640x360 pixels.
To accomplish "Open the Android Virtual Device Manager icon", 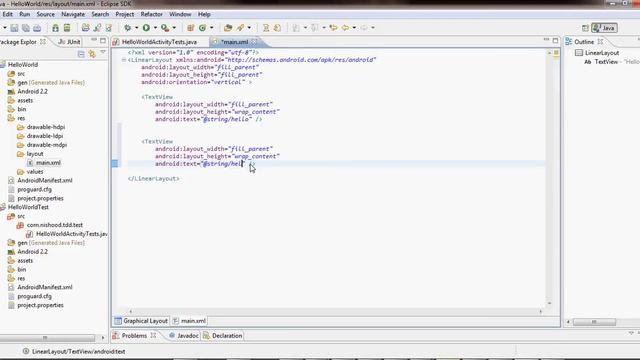I will pyautogui.click(x=67, y=28).
